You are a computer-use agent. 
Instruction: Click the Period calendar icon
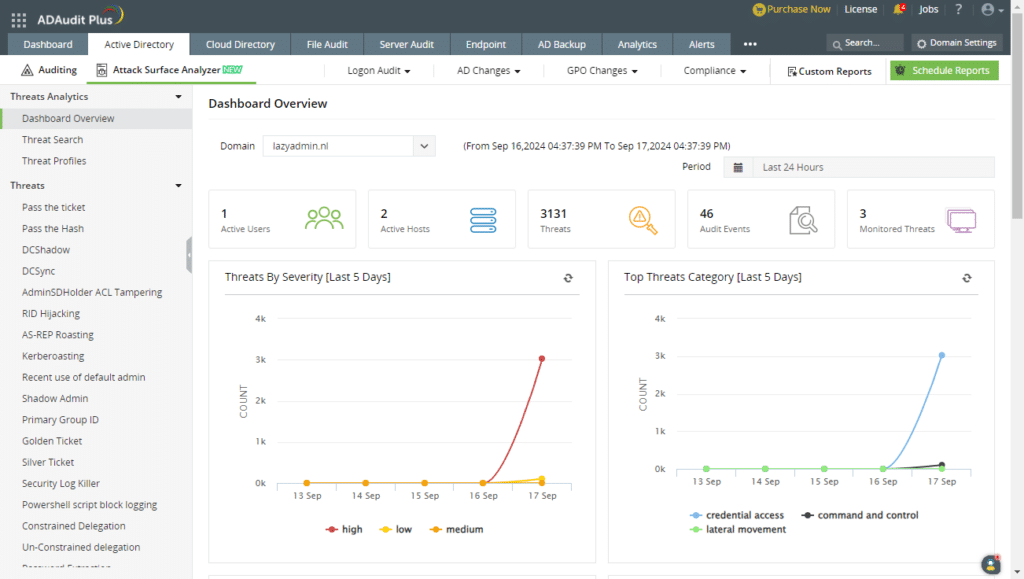(738, 167)
